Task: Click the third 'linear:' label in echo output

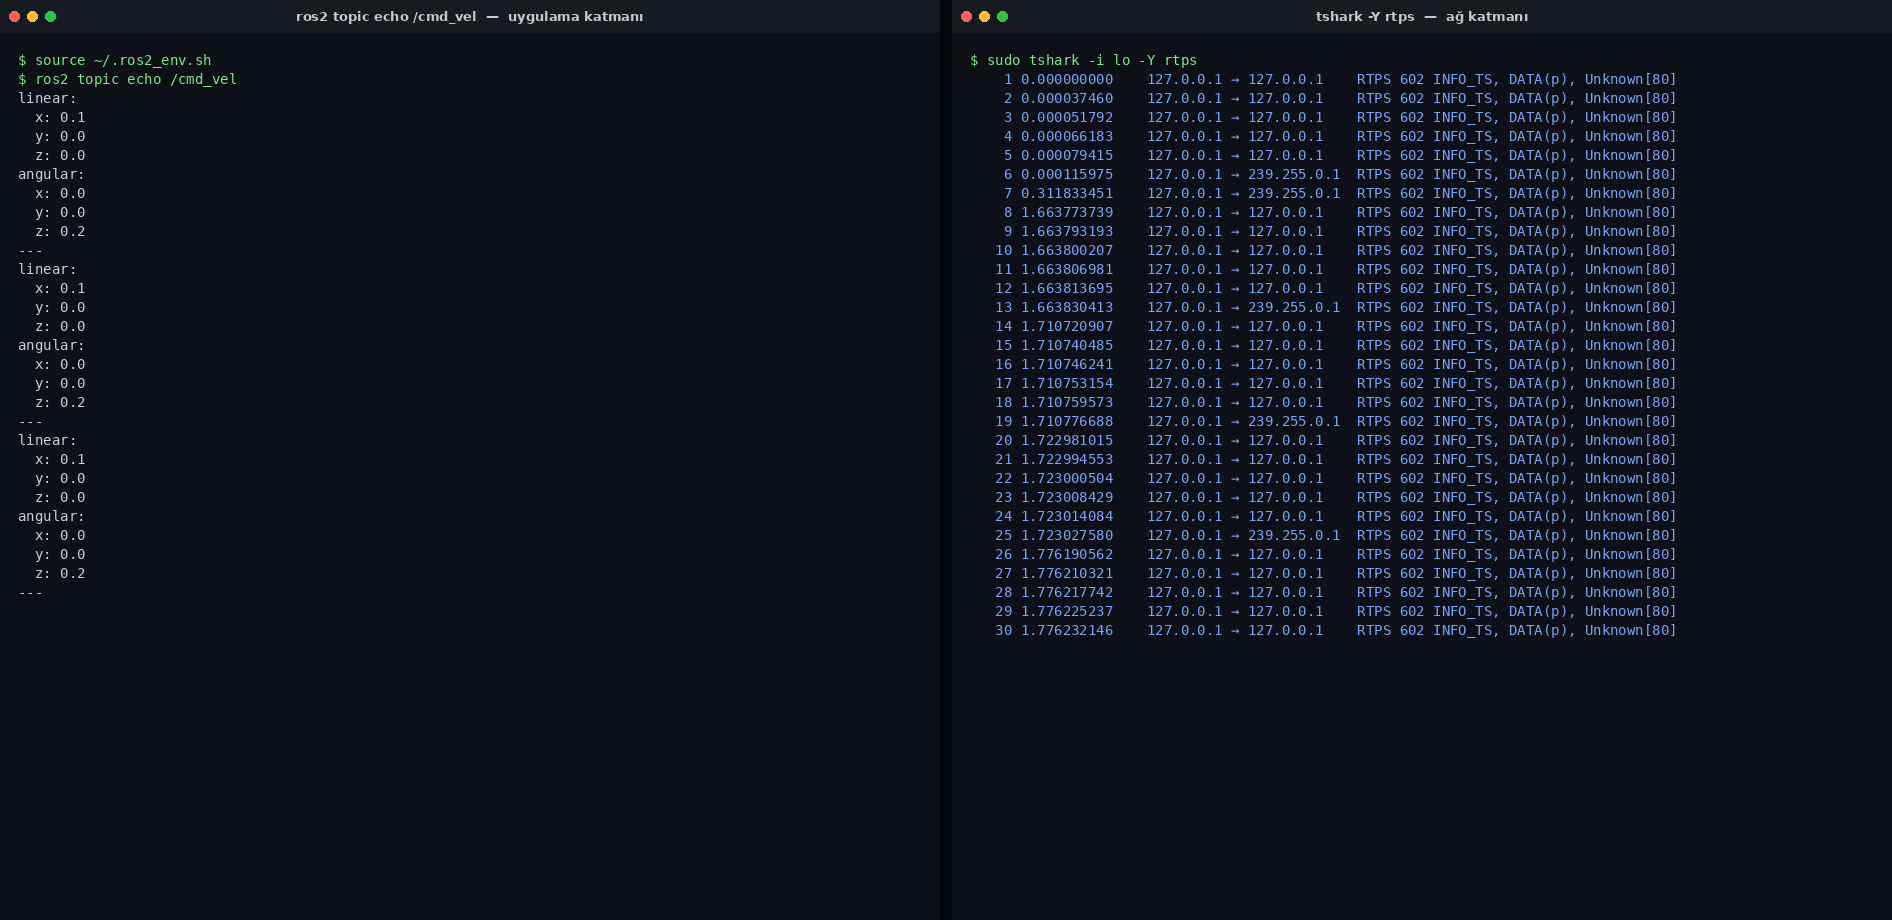Action: [47, 440]
